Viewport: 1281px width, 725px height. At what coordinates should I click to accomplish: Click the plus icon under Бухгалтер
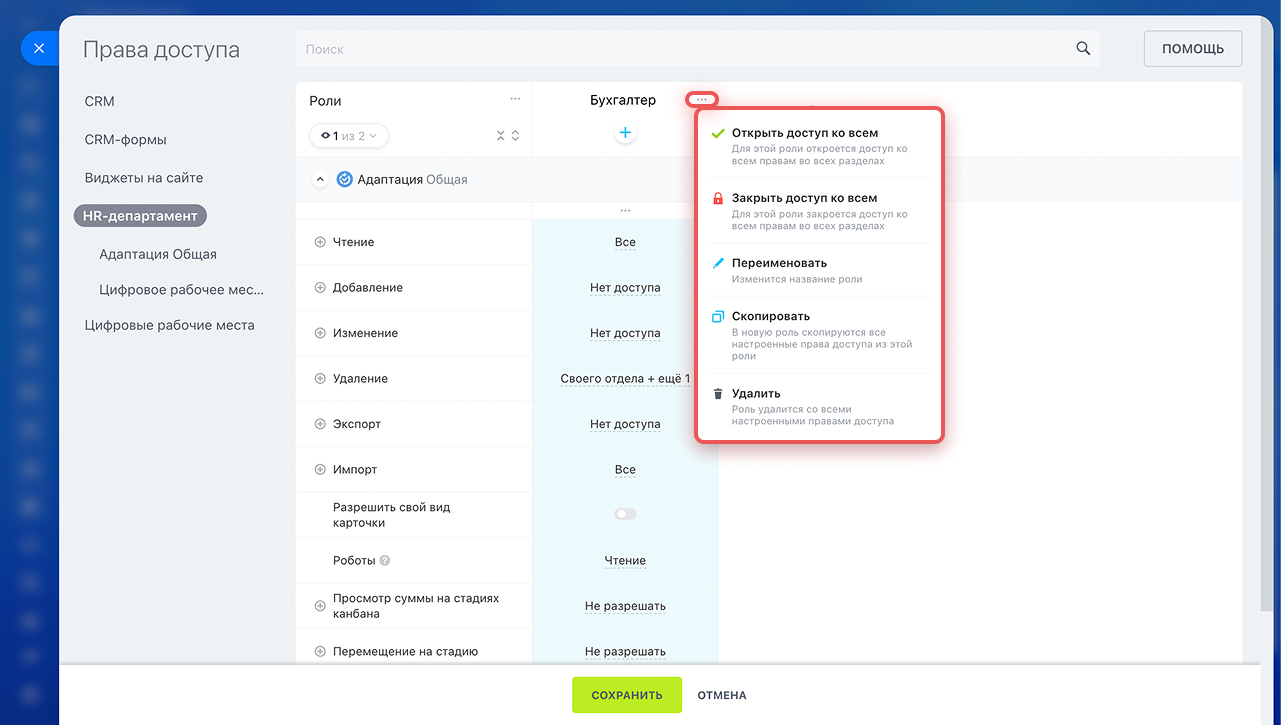(x=625, y=133)
